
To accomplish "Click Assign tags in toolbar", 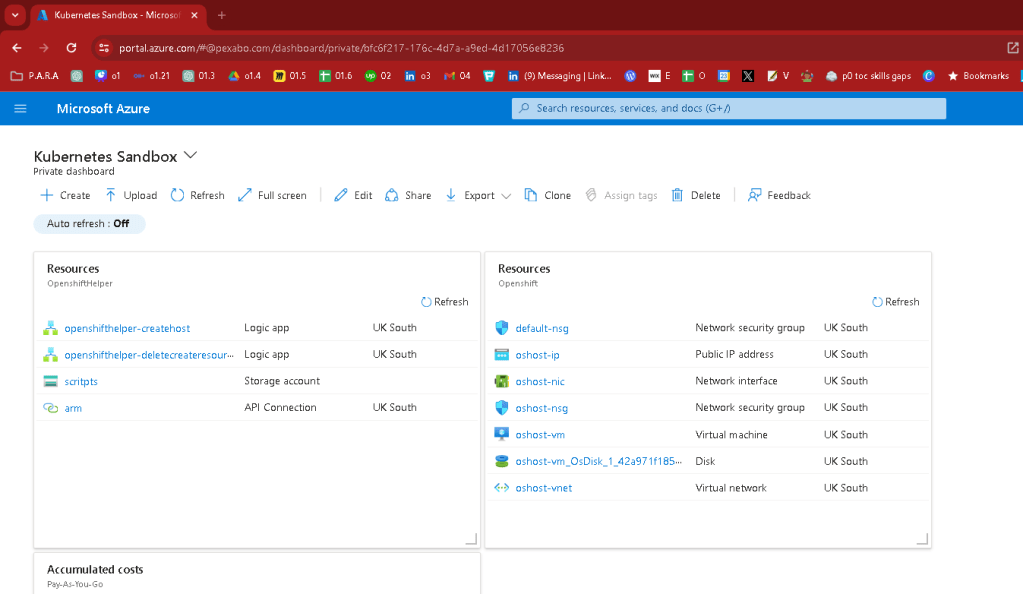I will (x=621, y=195).
